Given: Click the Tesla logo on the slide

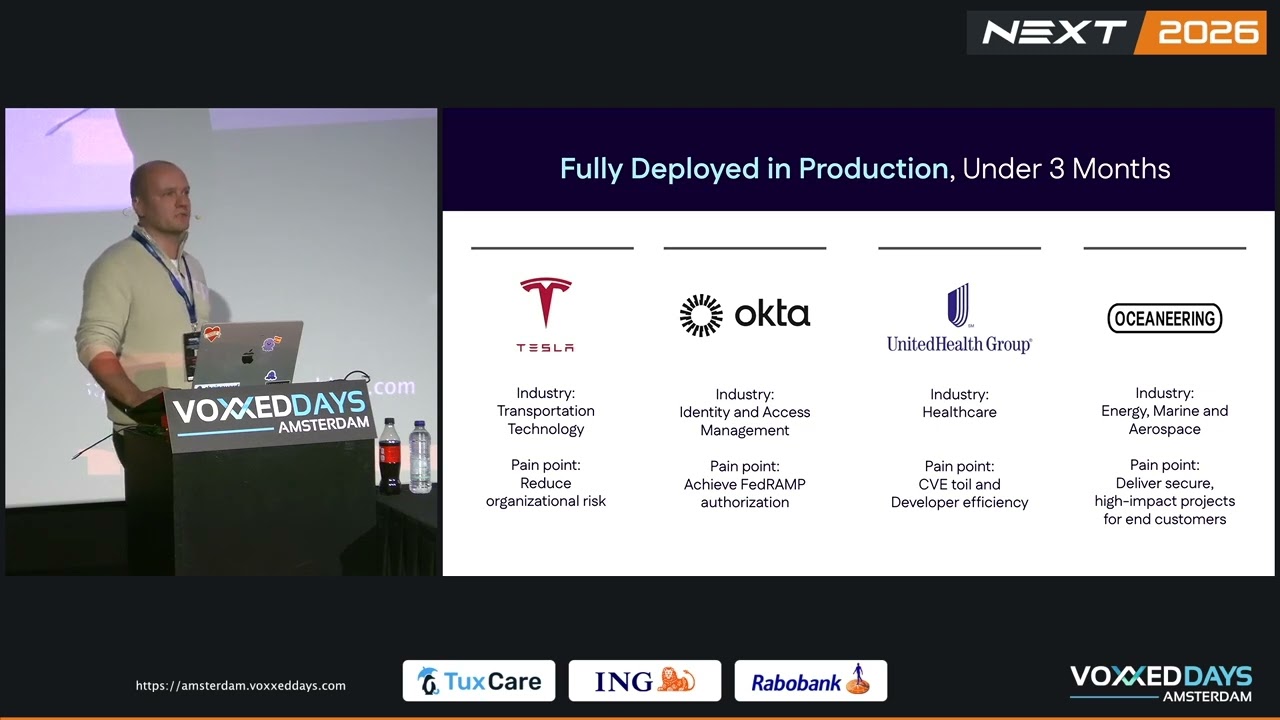Looking at the screenshot, I should 545,315.
